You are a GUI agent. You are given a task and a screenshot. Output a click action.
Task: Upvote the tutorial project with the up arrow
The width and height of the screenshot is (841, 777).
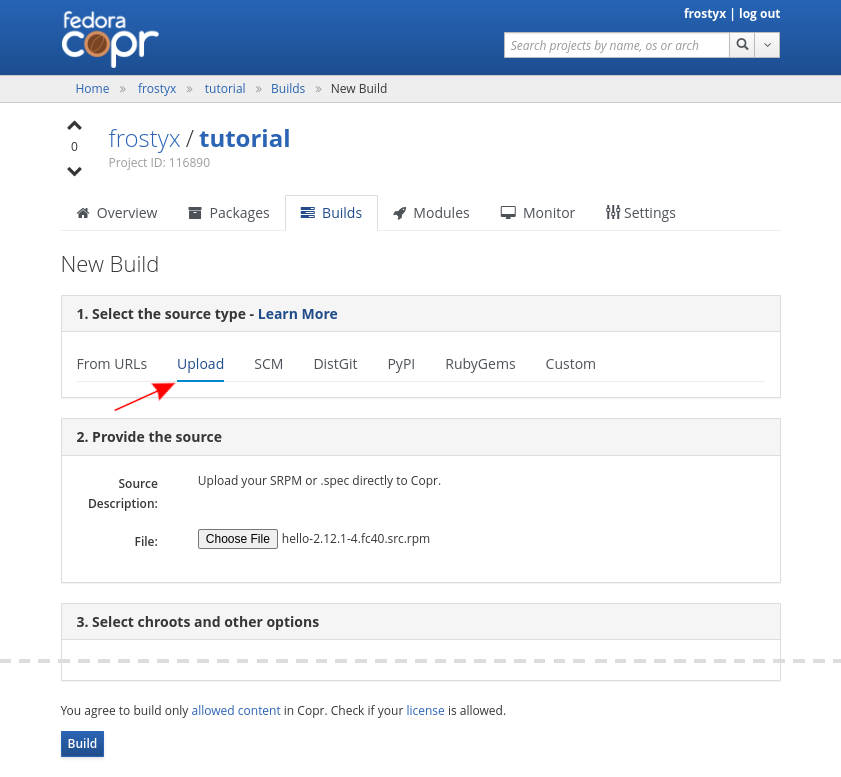[74, 124]
